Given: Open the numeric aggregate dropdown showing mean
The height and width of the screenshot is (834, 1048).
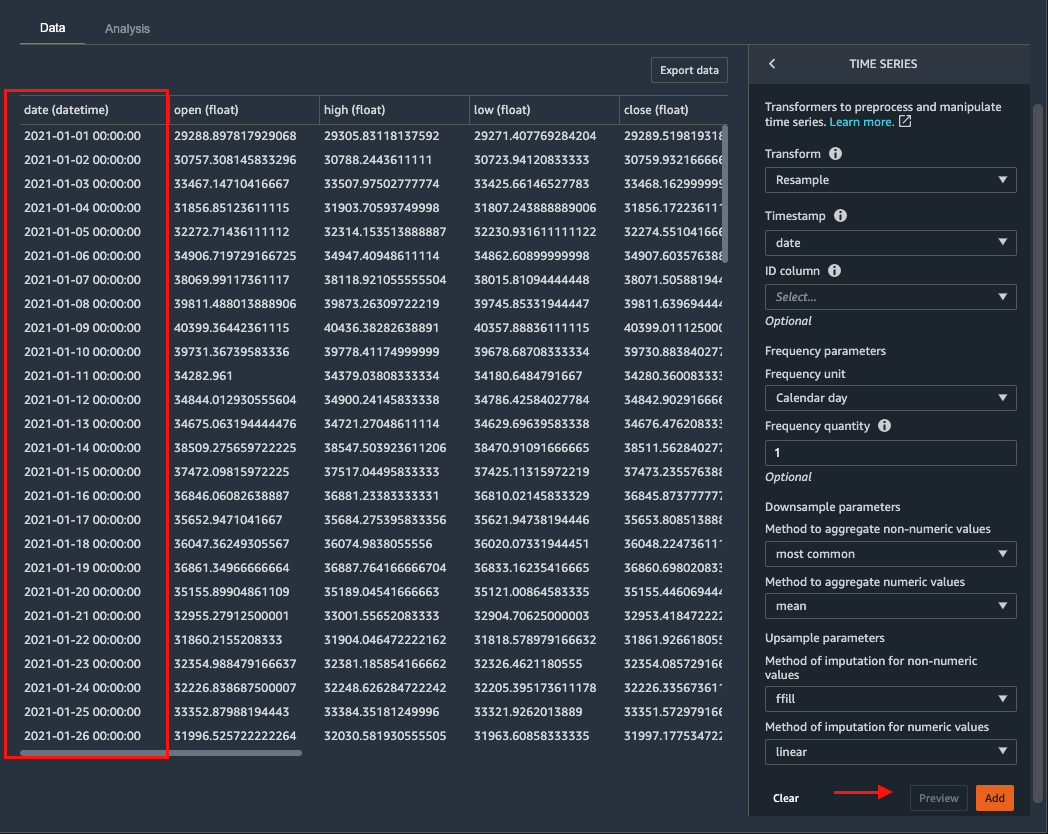Looking at the screenshot, I should 890,606.
